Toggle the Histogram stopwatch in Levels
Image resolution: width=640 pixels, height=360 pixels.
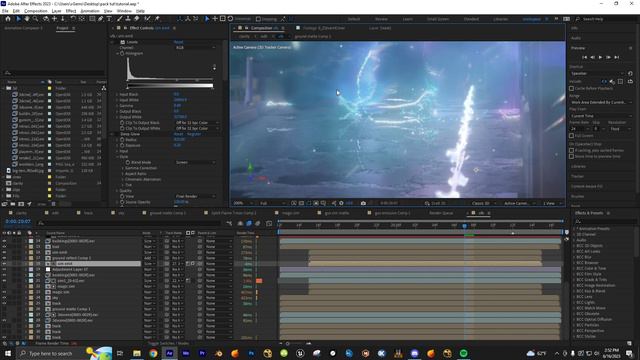coord(122,53)
